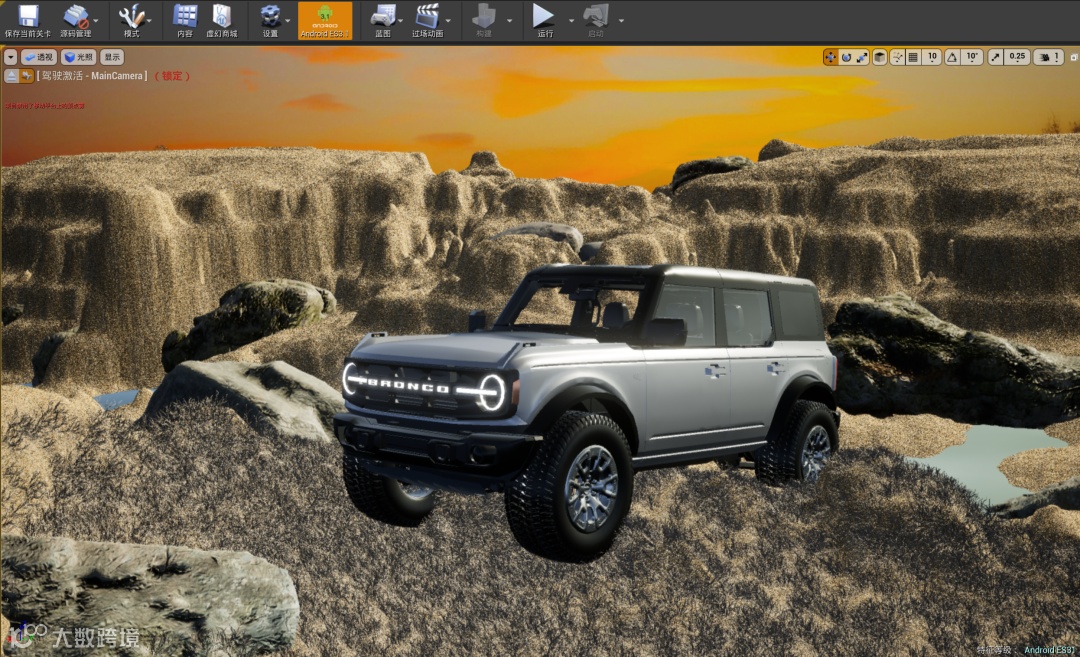Toggle the piloted camera view icon
Viewport: 1080px width, 657px height.
click(x=26, y=76)
